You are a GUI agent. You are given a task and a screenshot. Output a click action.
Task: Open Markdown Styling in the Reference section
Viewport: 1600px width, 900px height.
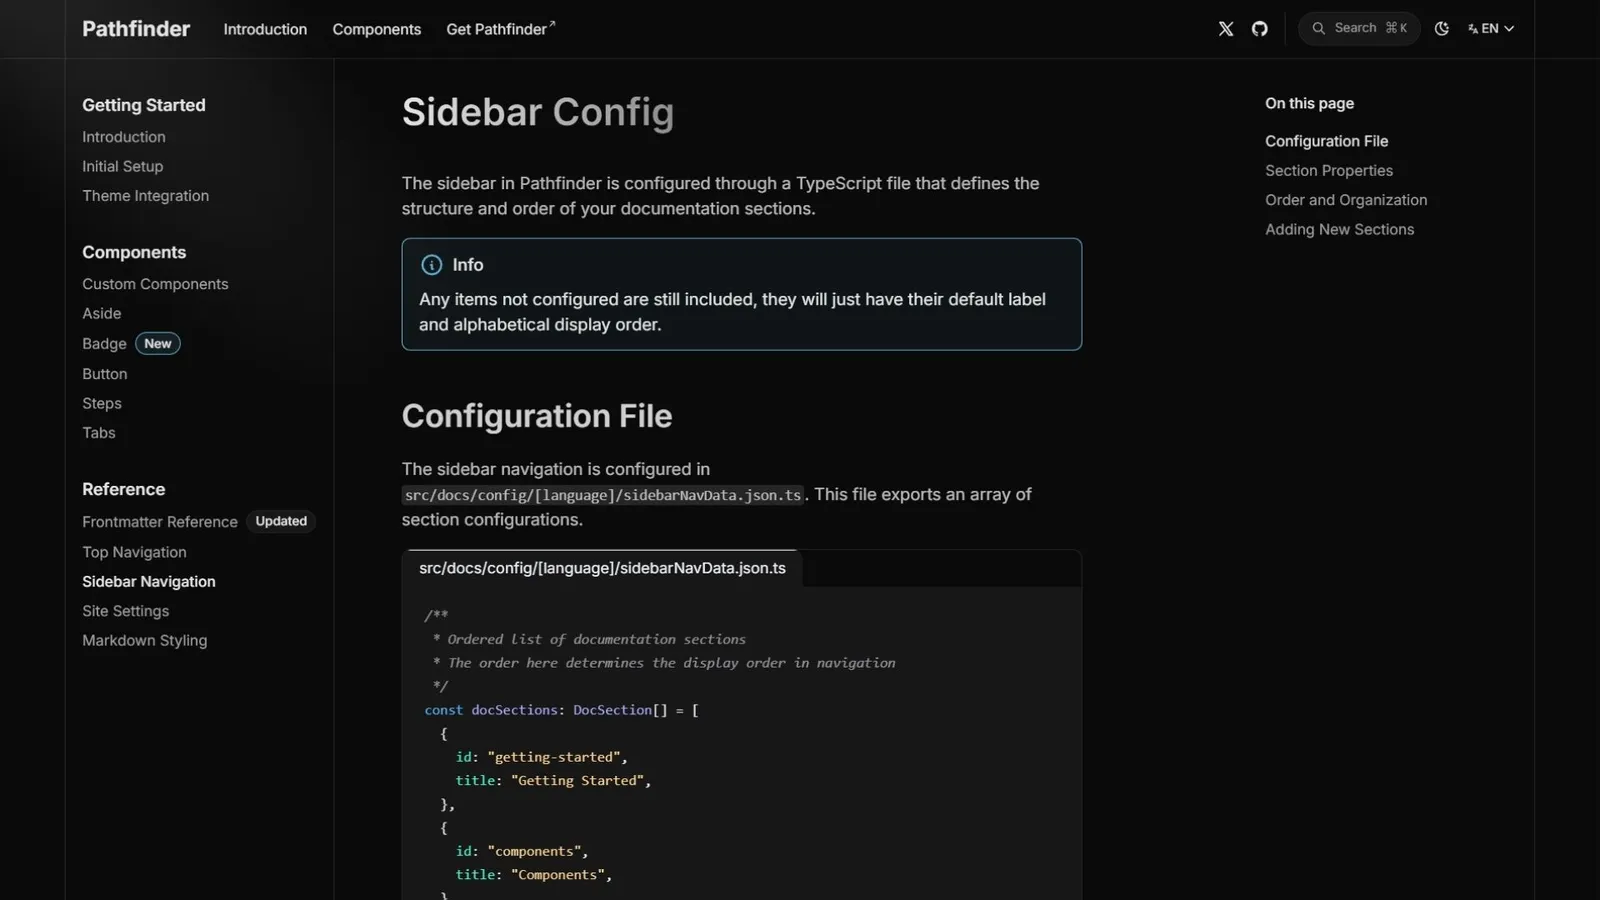pyautogui.click(x=144, y=641)
